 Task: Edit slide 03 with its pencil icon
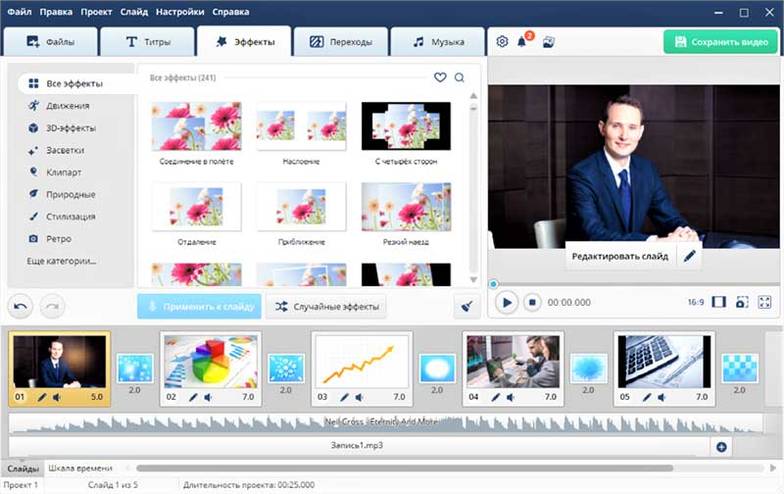click(x=344, y=397)
